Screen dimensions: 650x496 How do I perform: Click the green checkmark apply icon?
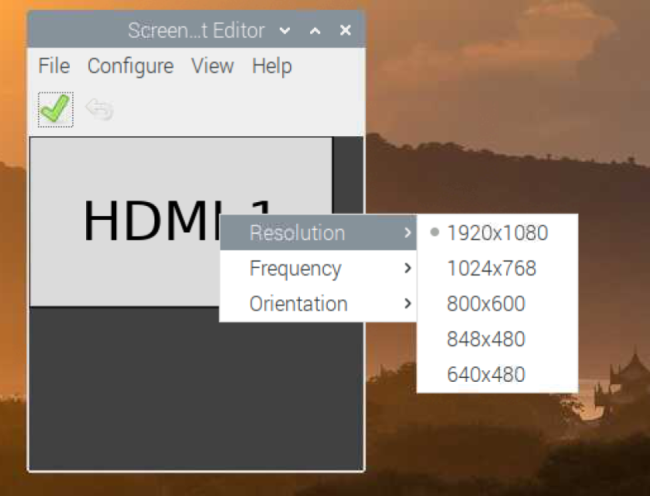tap(55, 109)
